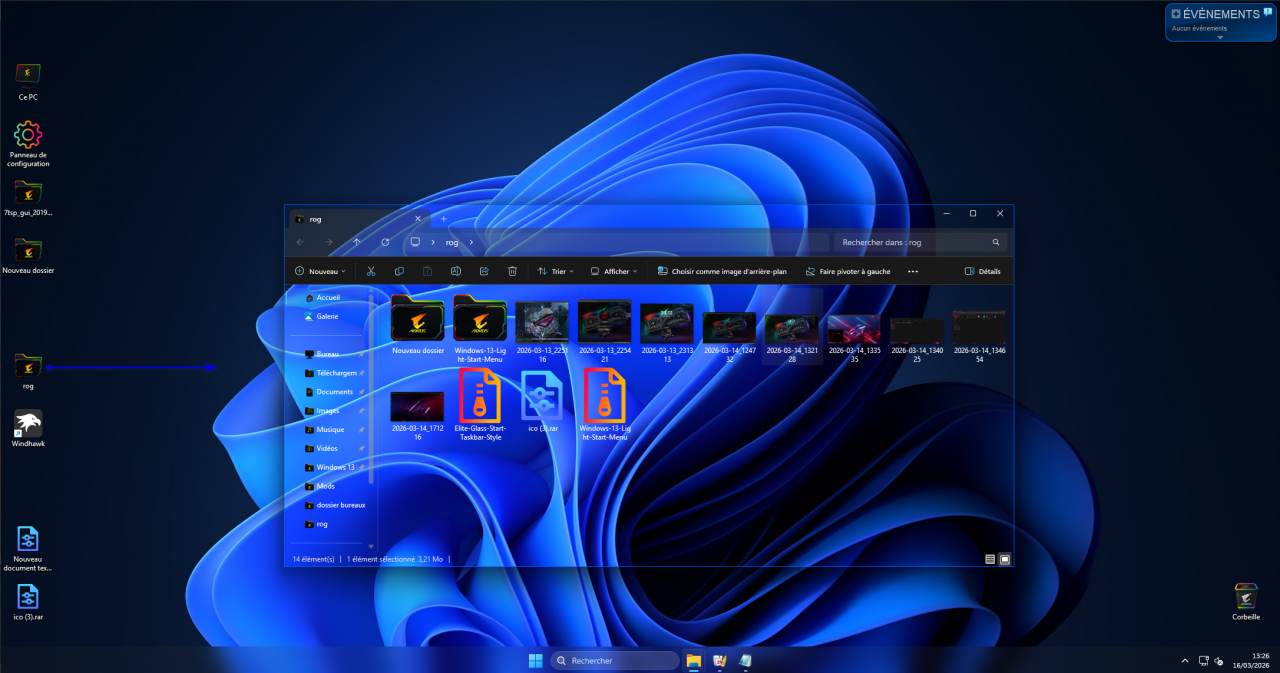The width and height of the screenshot is (1280, 673).
Task: Go up one folder with Up arrow
Action: point(357,242)
